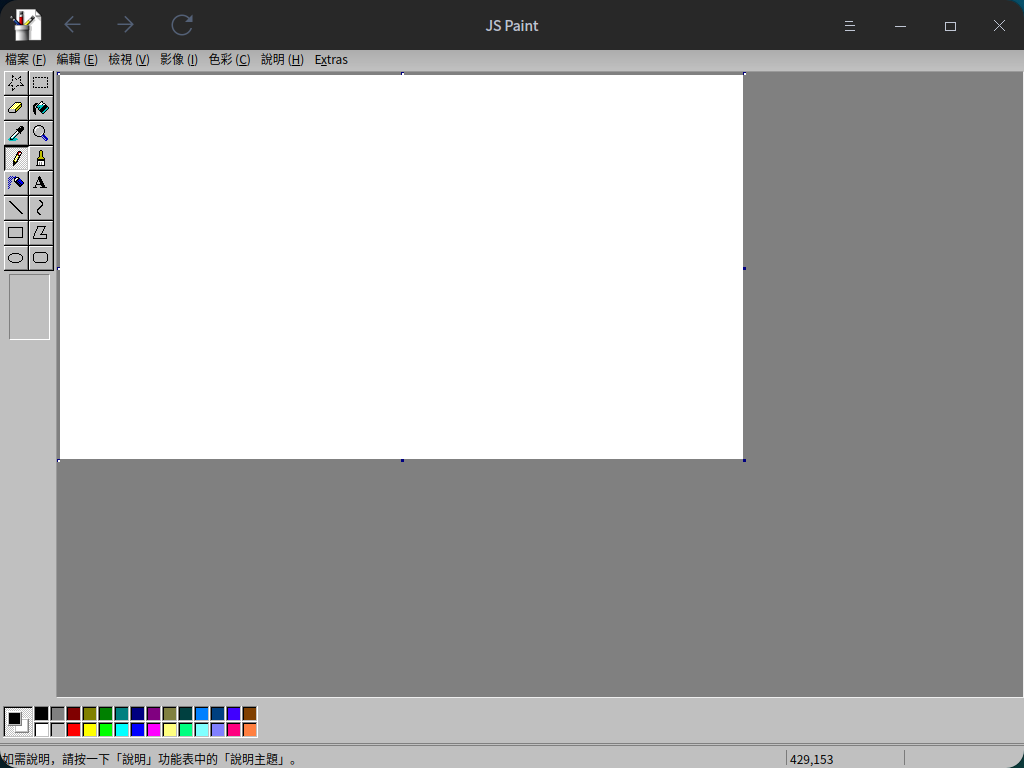Open the 檔案 (F) menu
Screen dimensions: 1024x768
pyautogui.click(x=26, y=60)
